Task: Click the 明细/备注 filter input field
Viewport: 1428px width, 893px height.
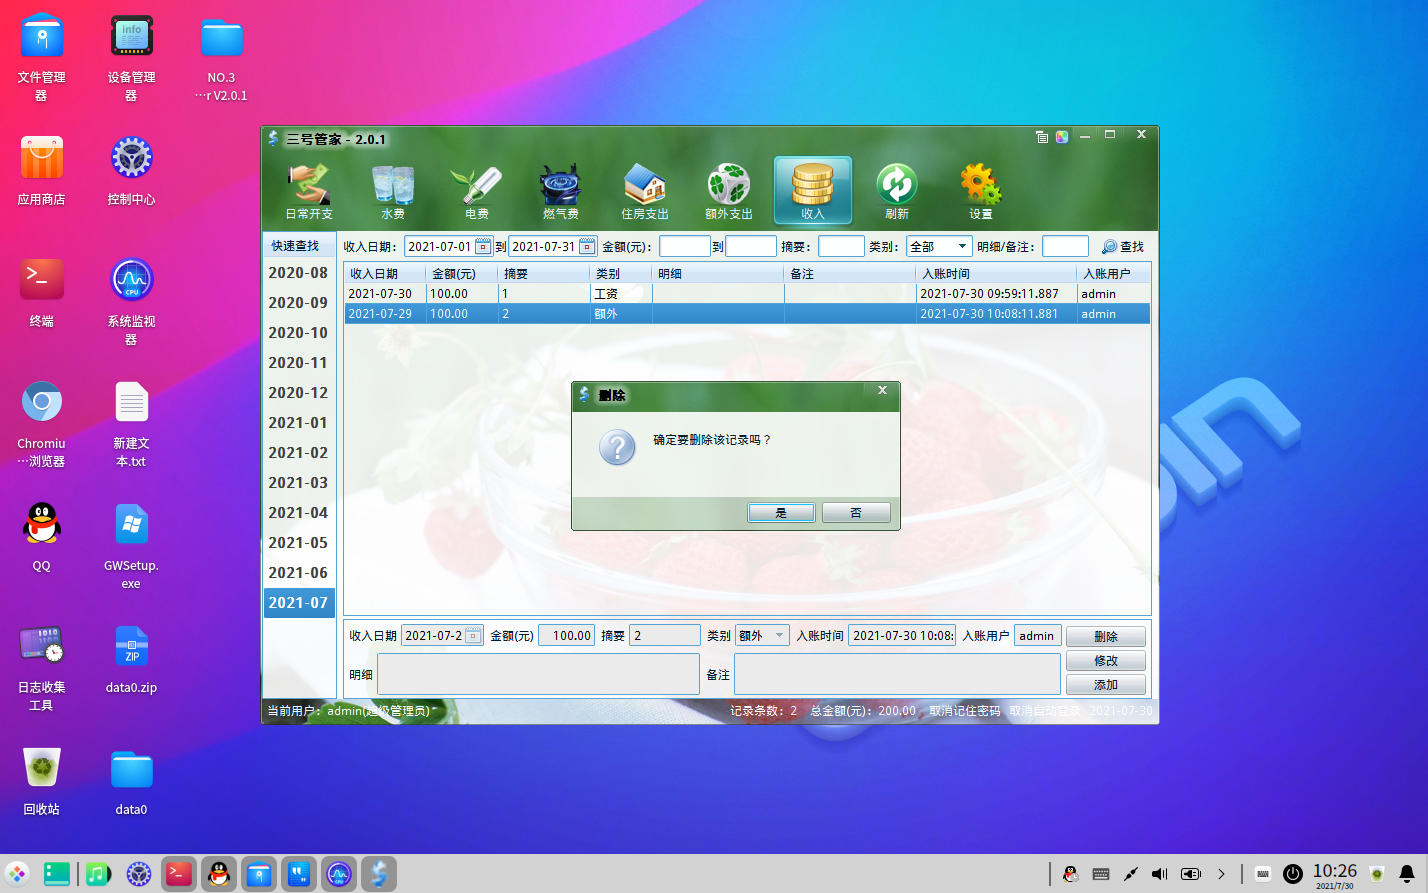Action: tap(1065, 246)
